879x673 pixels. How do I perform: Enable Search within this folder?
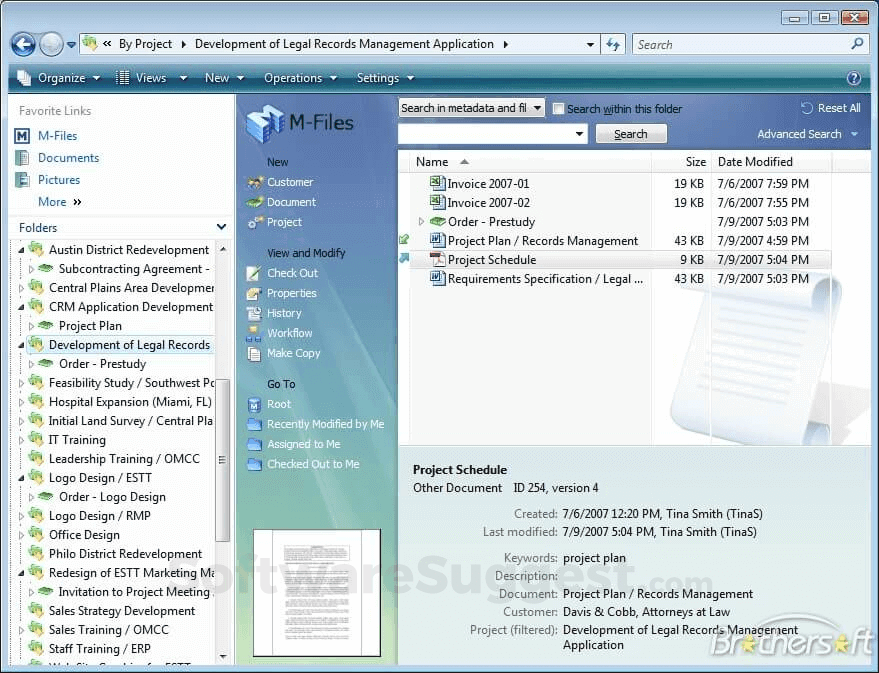coord(558,109)
